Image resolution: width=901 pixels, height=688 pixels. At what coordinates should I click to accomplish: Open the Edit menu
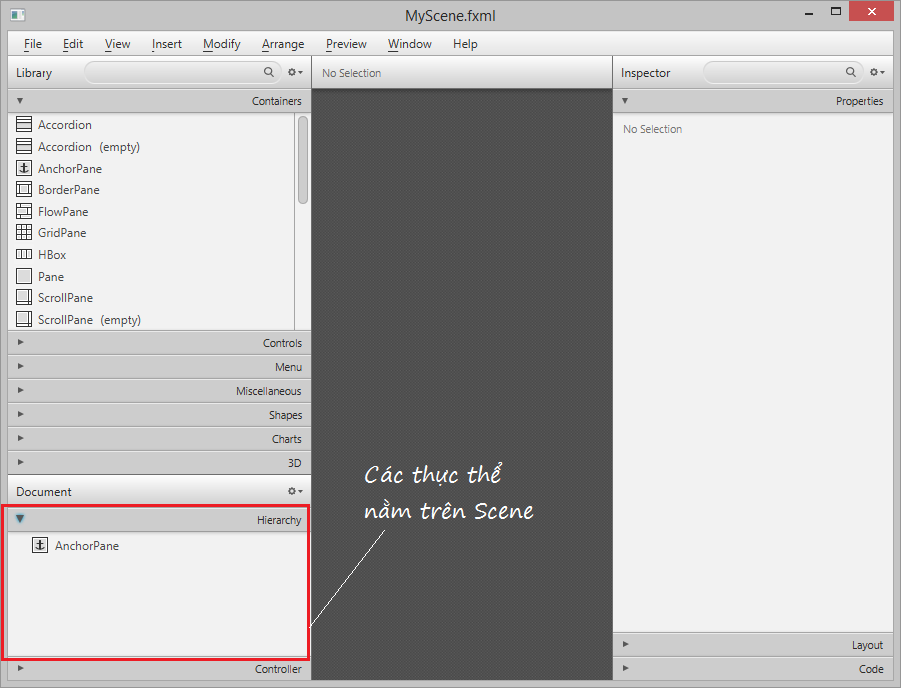point(73,44)
